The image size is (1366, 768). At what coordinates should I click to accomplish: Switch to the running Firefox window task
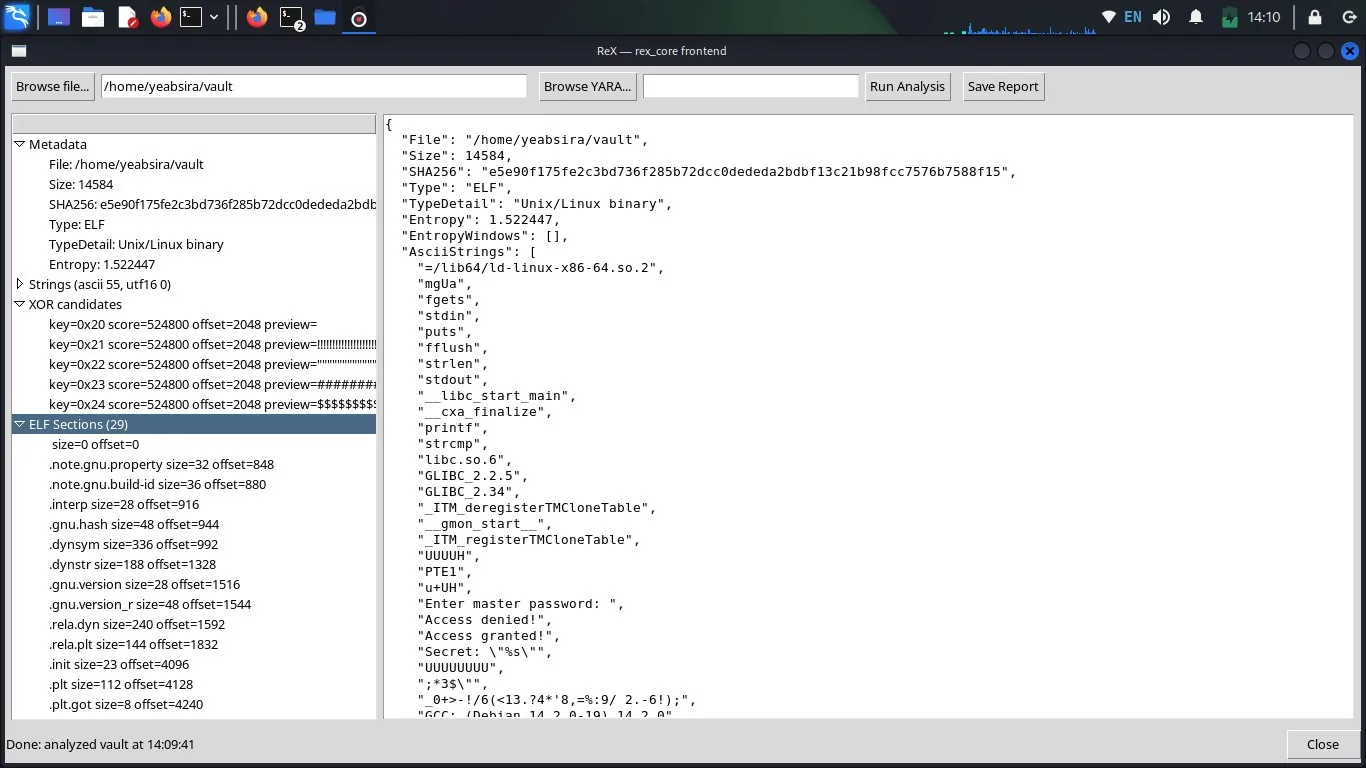pos(257,17)
